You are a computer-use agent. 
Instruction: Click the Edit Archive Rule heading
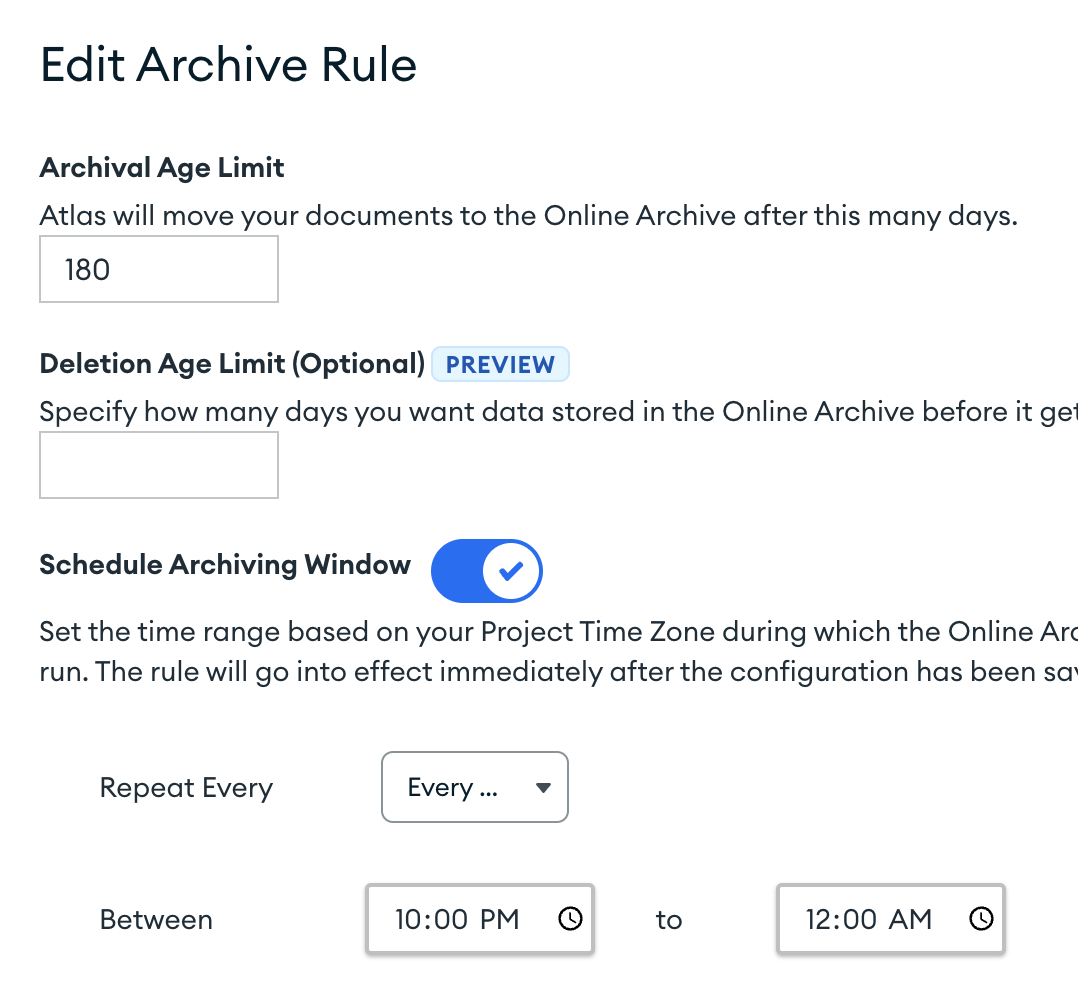pyautogui.click(x=228, y=66)
